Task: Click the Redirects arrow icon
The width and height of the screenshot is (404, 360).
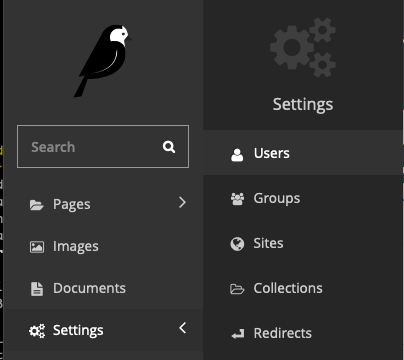Action: 238,333
